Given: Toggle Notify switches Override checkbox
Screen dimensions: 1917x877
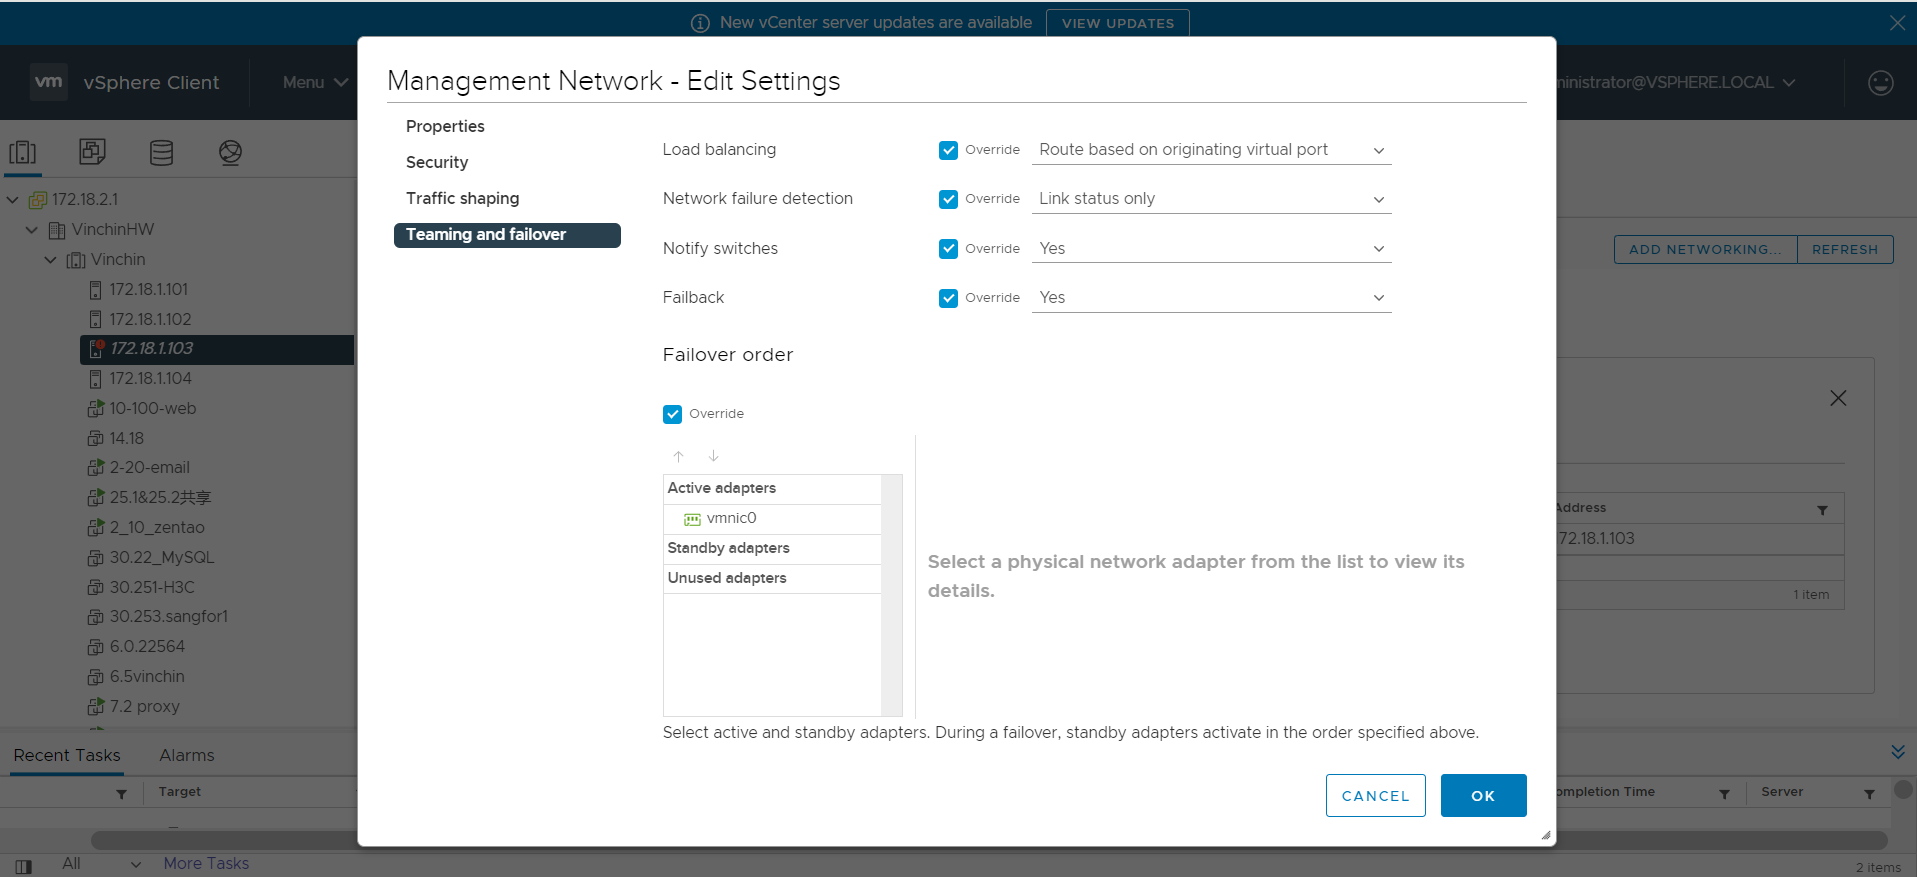Looking at the screenshot, I should pyautogui.click(x=948, y=249).
